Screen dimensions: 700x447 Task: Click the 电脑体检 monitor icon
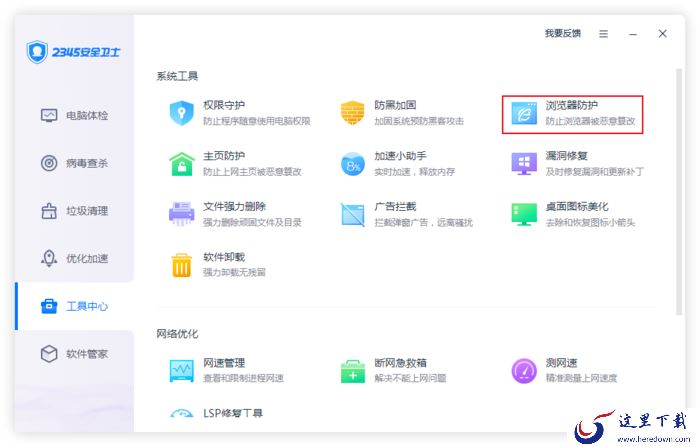coord(49,116)
